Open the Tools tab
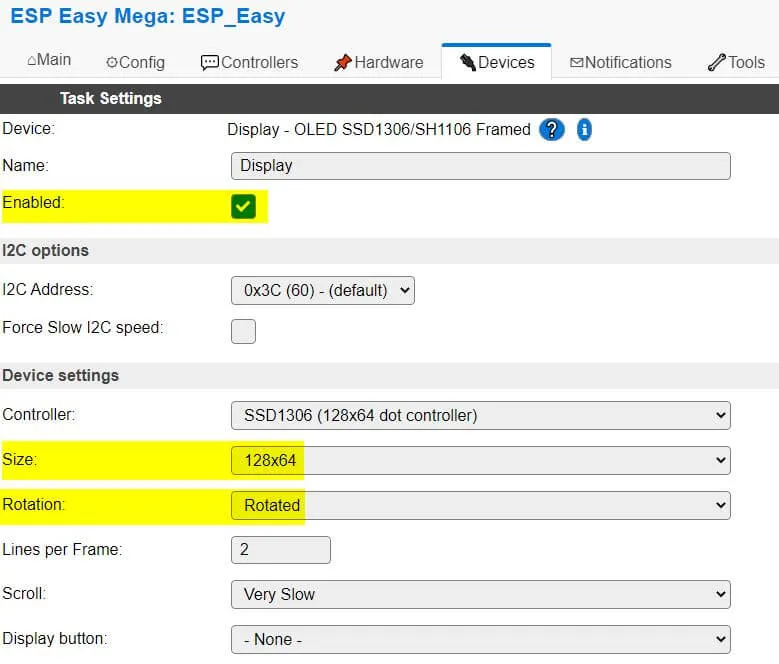 pos(736,63)
